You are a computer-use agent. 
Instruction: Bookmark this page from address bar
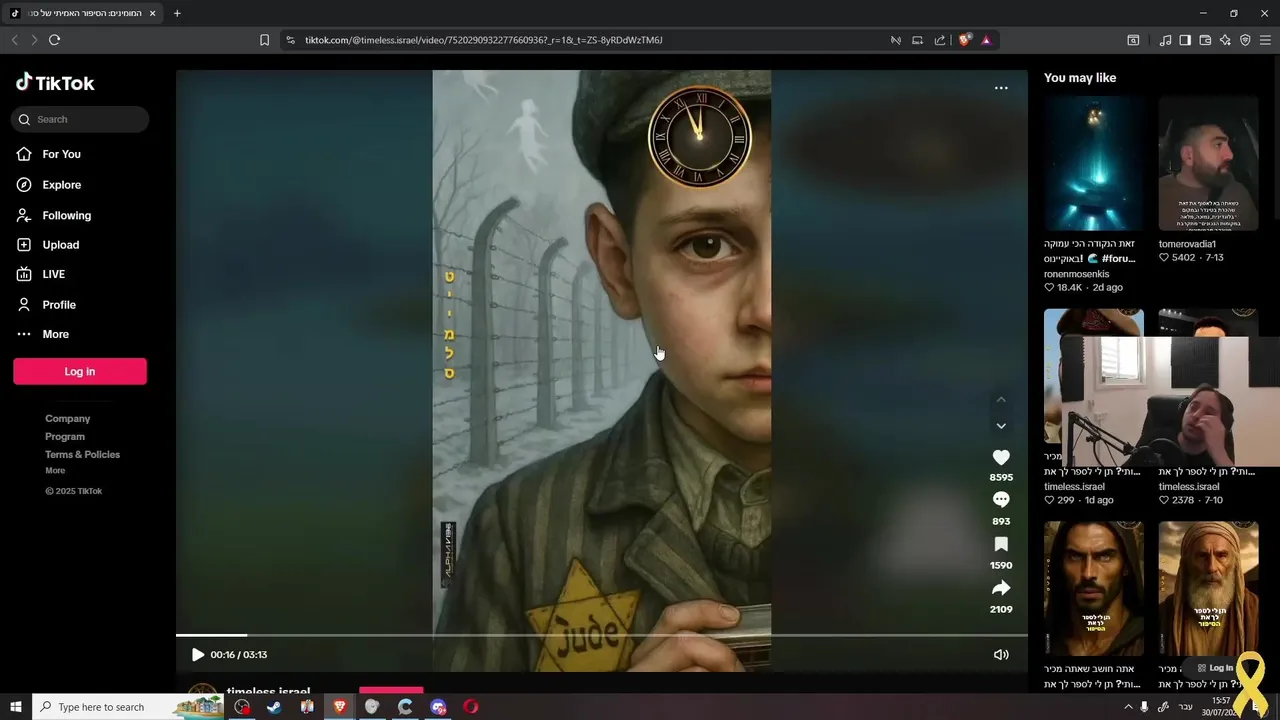(x=264, y=40)
